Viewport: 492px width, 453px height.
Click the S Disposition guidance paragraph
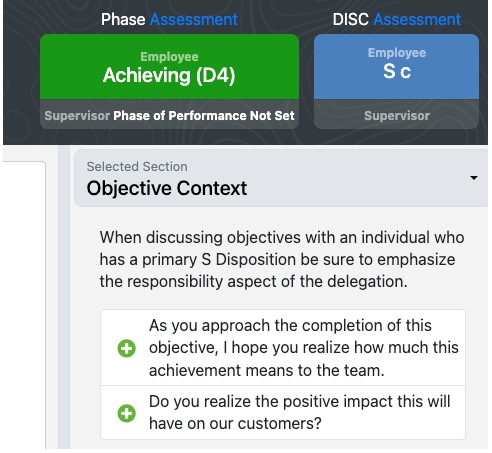[282, 259]
